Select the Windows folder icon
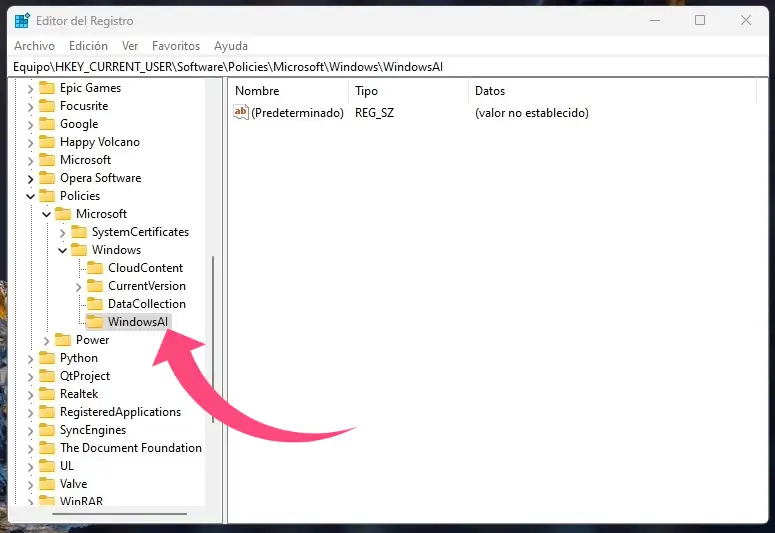Screen dimensions: 775x533 tap(79, 250)
